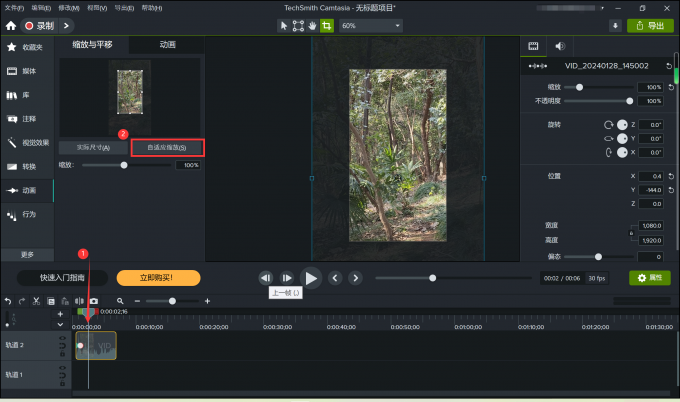Screen dimensions: 680x402
Task: Switch to the visual properties tab
Action: point(533,46)
